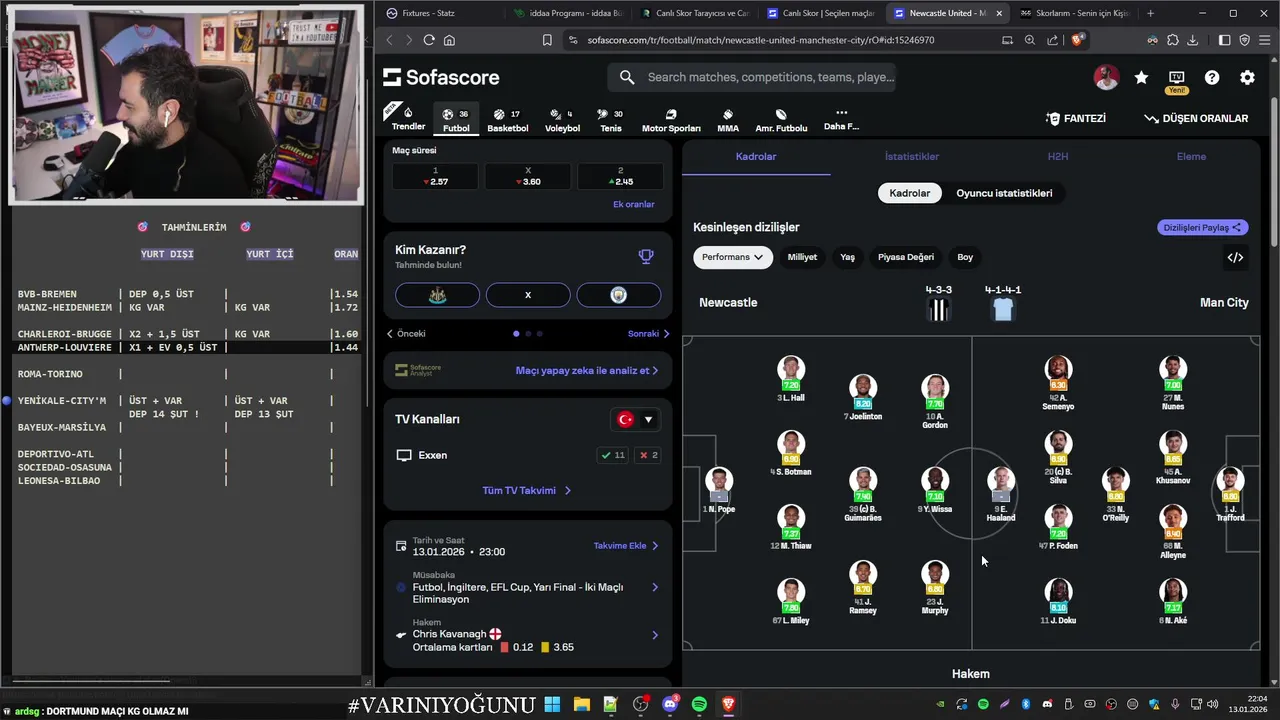Open Spotify from the taskbar
This screenshot has height=720, width=1280.
coord(699,704)
